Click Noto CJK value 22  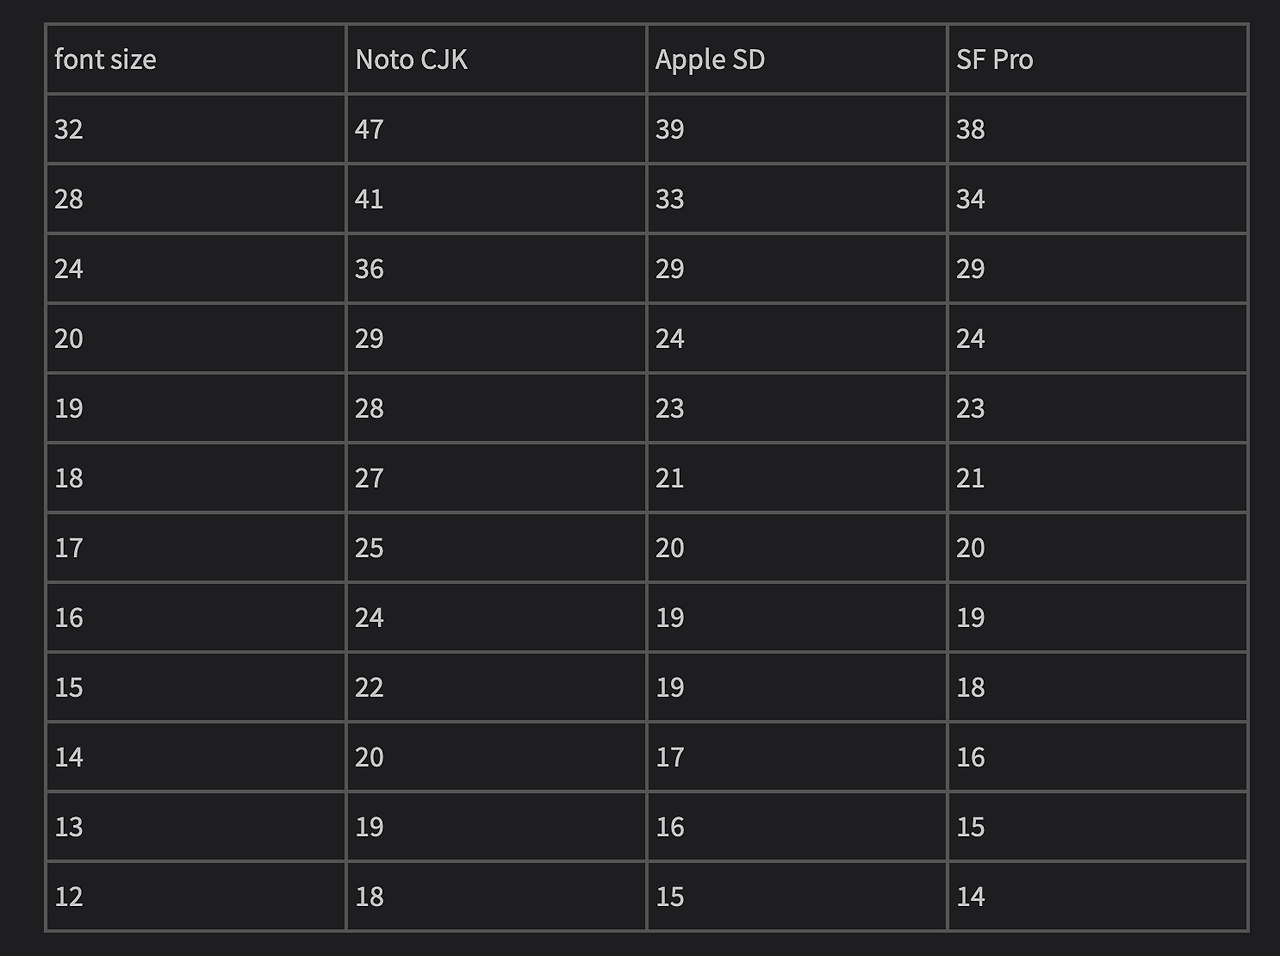(496, 687)
